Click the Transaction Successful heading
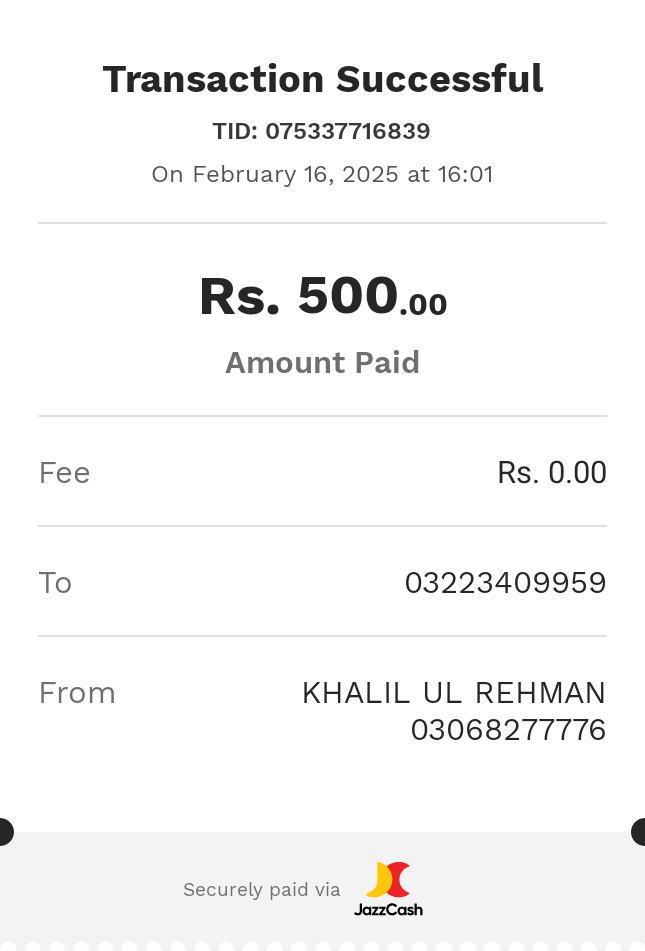645x951 pixels. 322,79
